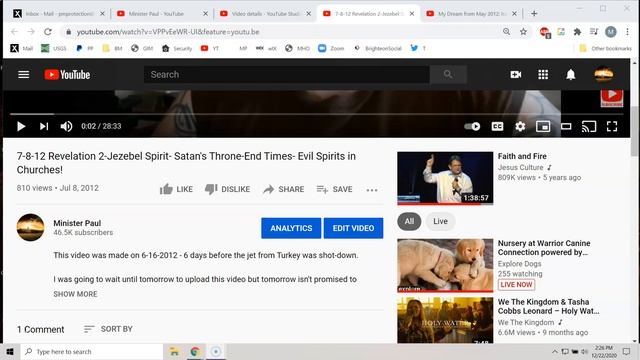640x360 pixels.
Task: Open File Explorer on the taskbar
Action: [x=174, y=351]
